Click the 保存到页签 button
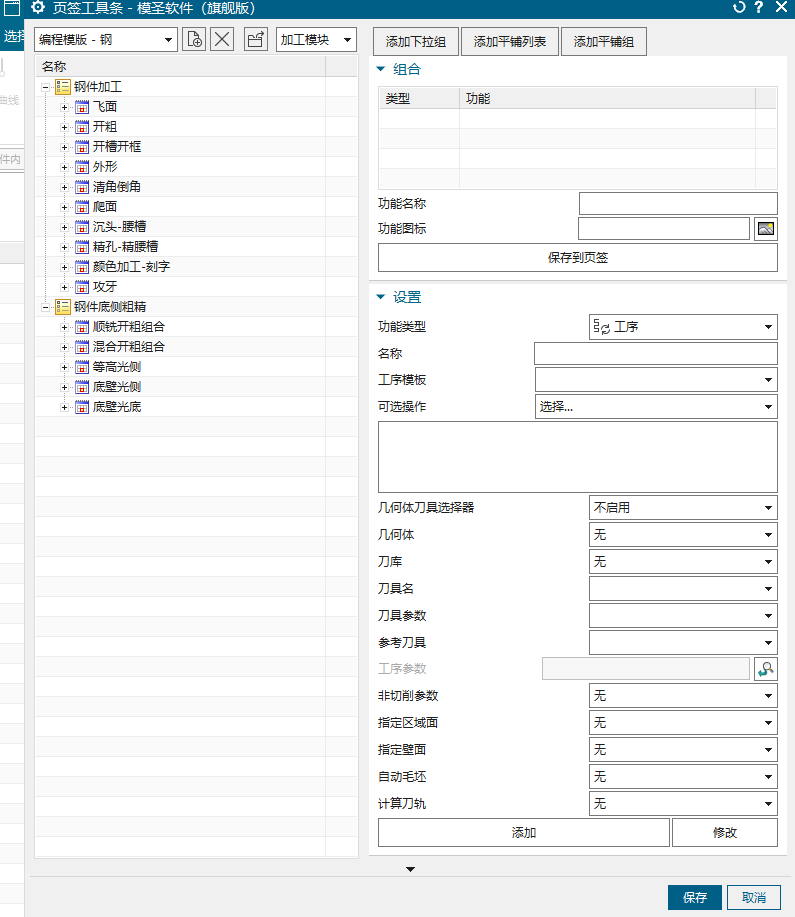The height and width of the screenshot is (917, 795). point(578,257)
